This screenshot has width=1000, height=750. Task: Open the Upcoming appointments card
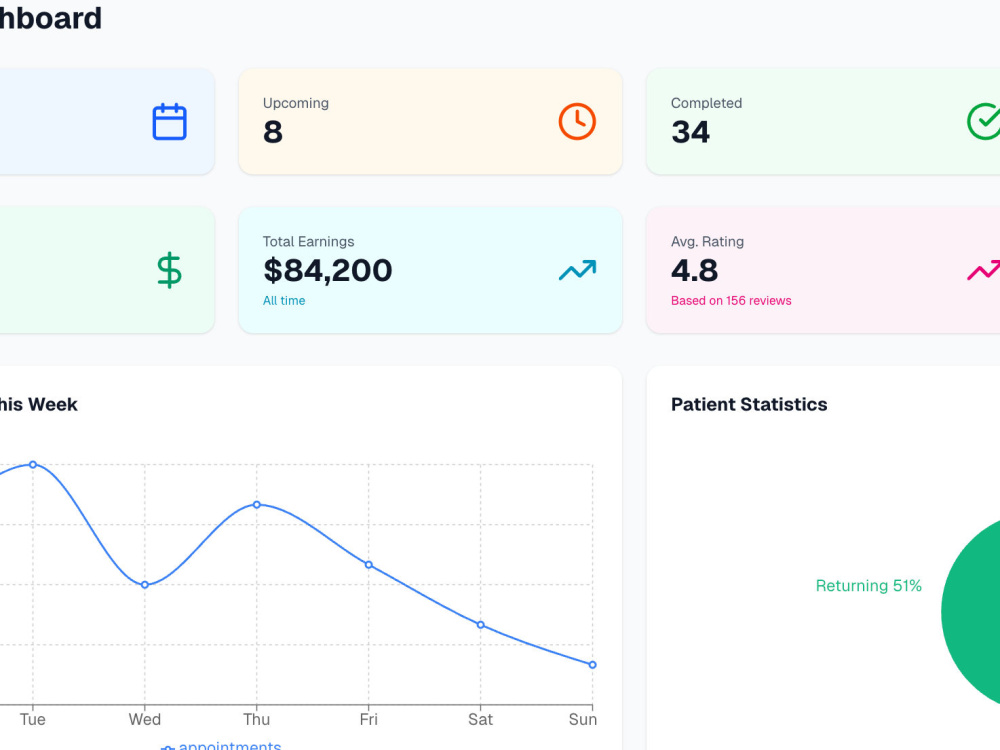point(430,121)
